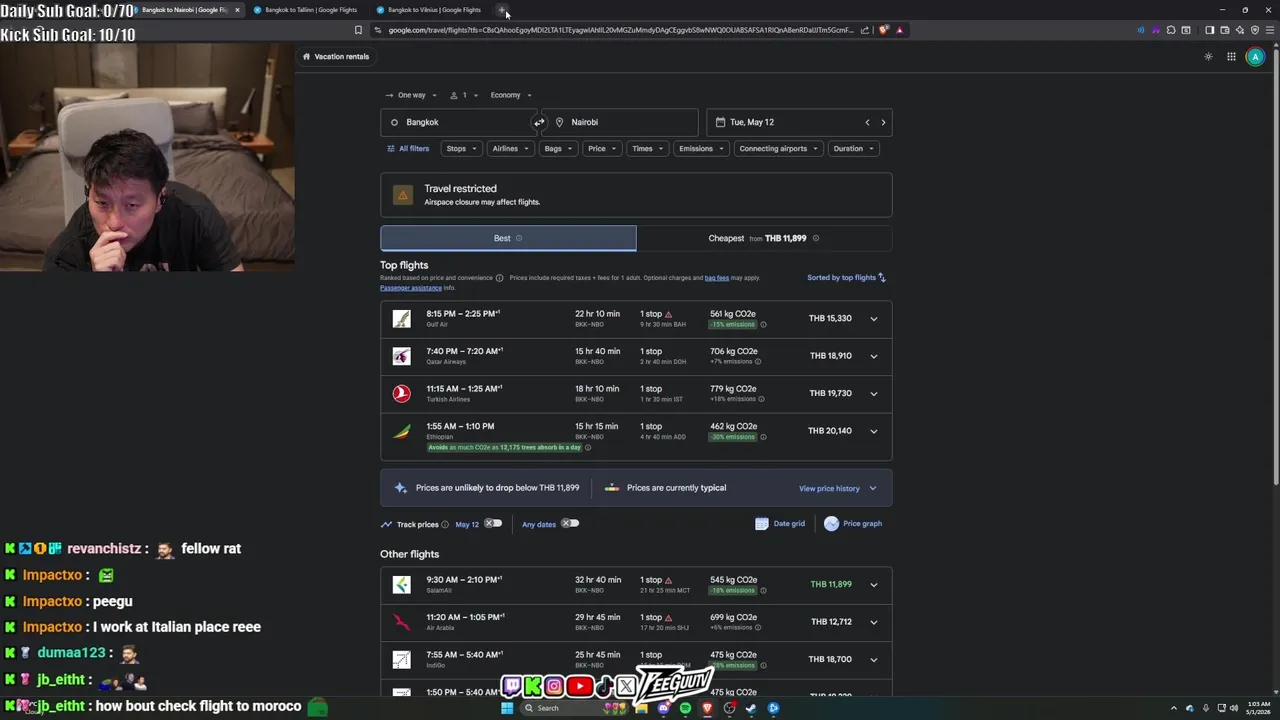Screen dimensions: 1280x720
Task: Go to next date arrow
Action: coord(883,122)
